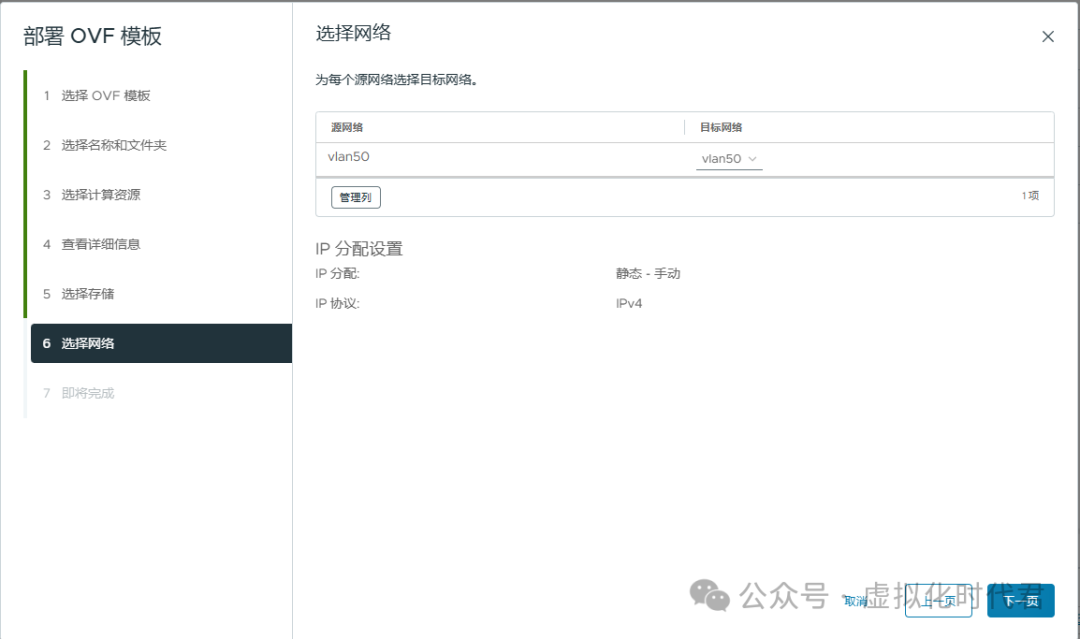Open step 4 查看详细信息
The height and width of the screenshot is (639, 1080).
click(x=103, y=244)
